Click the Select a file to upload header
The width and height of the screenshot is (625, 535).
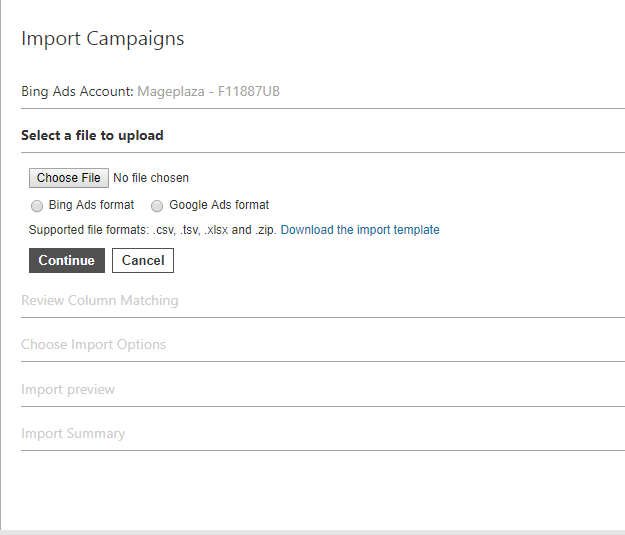(x=92, y=136)
